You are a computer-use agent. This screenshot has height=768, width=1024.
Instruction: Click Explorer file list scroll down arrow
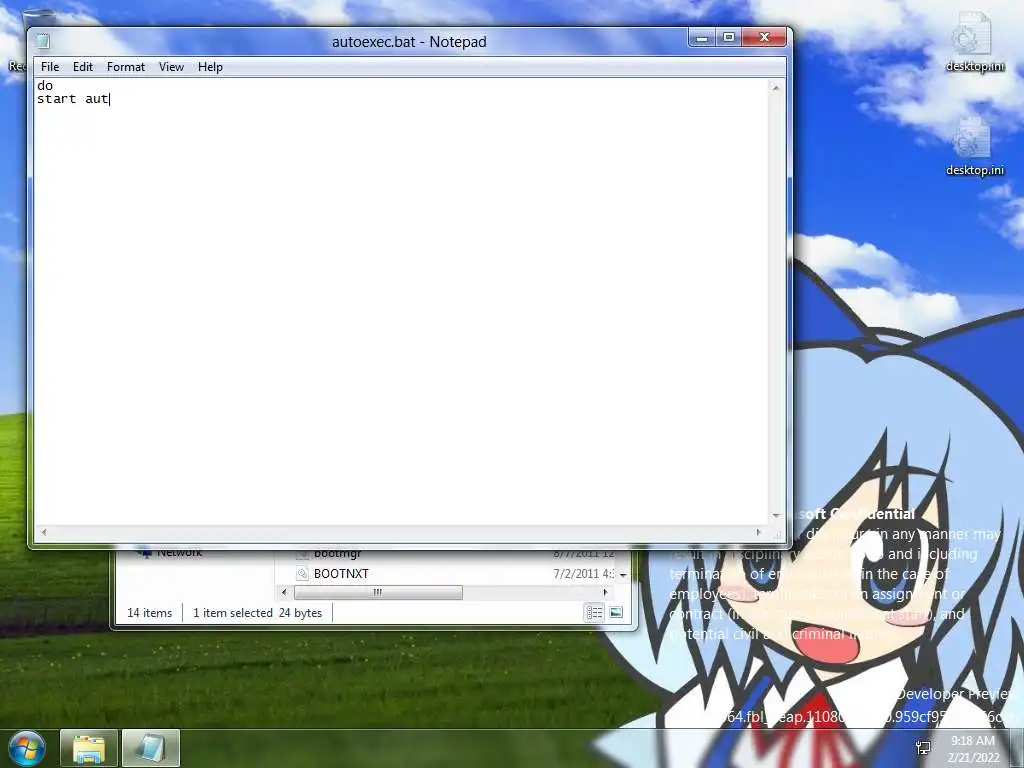click(x=623, y=575)
